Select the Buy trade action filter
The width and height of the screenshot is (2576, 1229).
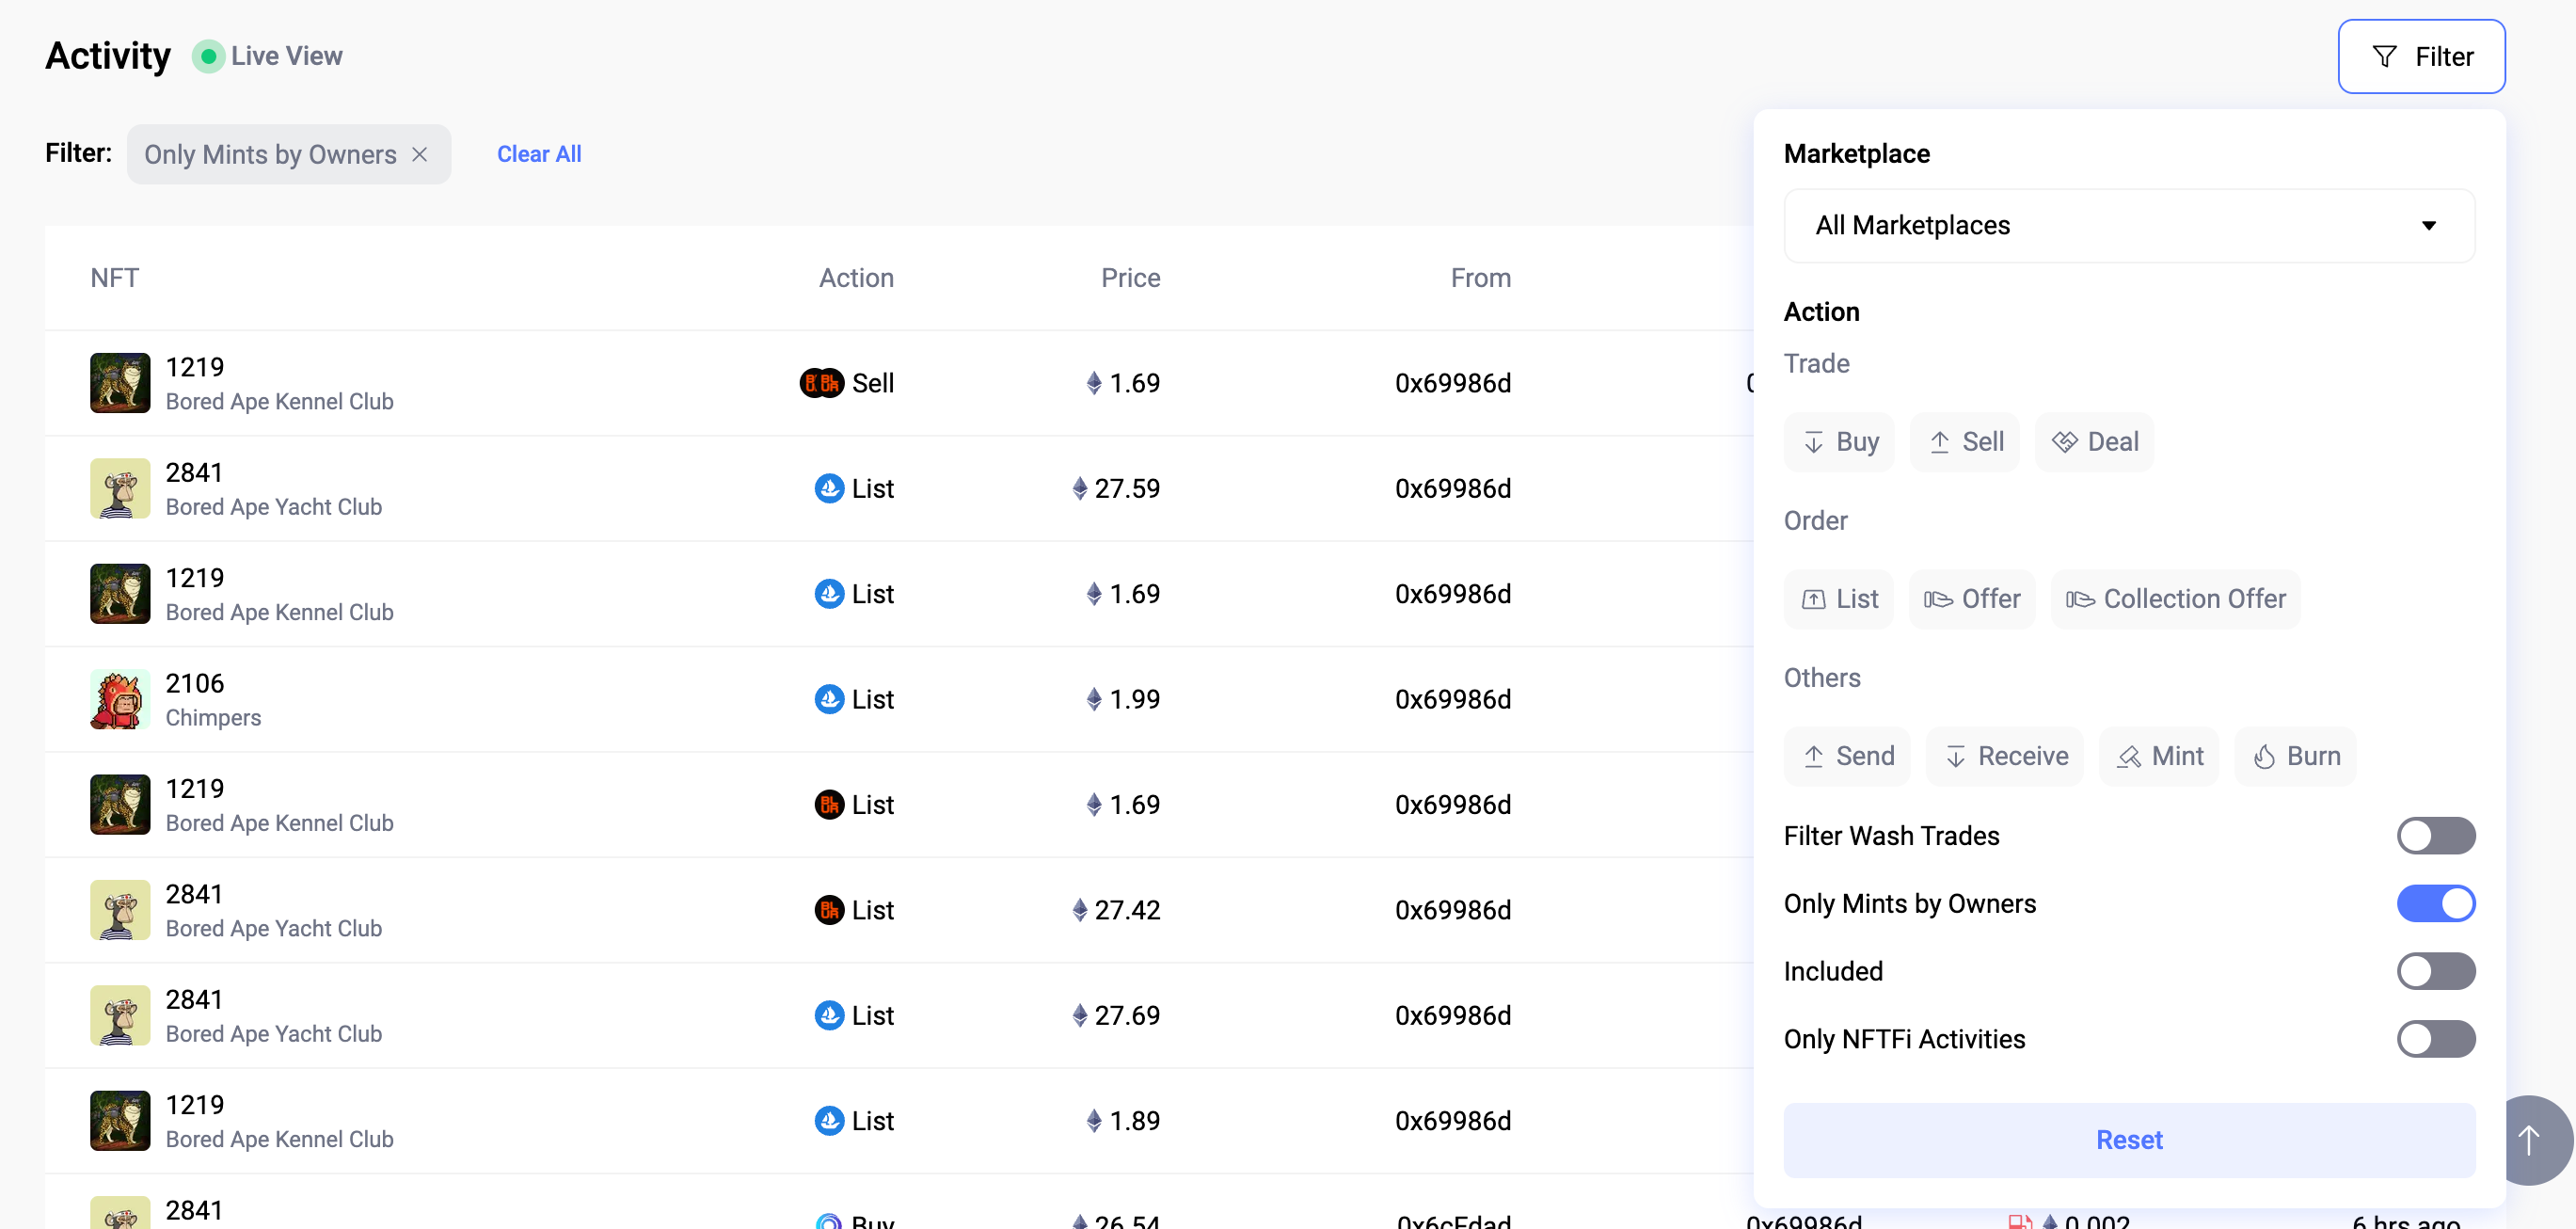[1839, 441]
